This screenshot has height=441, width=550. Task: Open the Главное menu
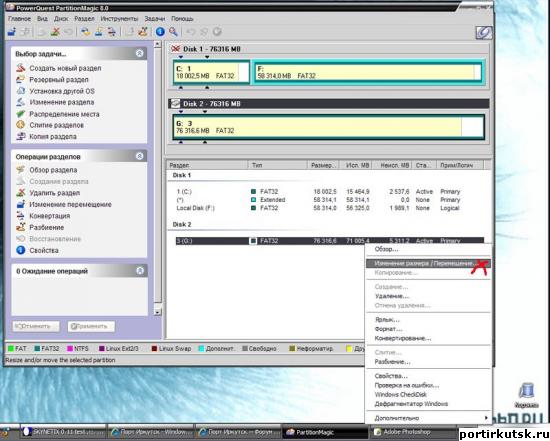(20, 19)
